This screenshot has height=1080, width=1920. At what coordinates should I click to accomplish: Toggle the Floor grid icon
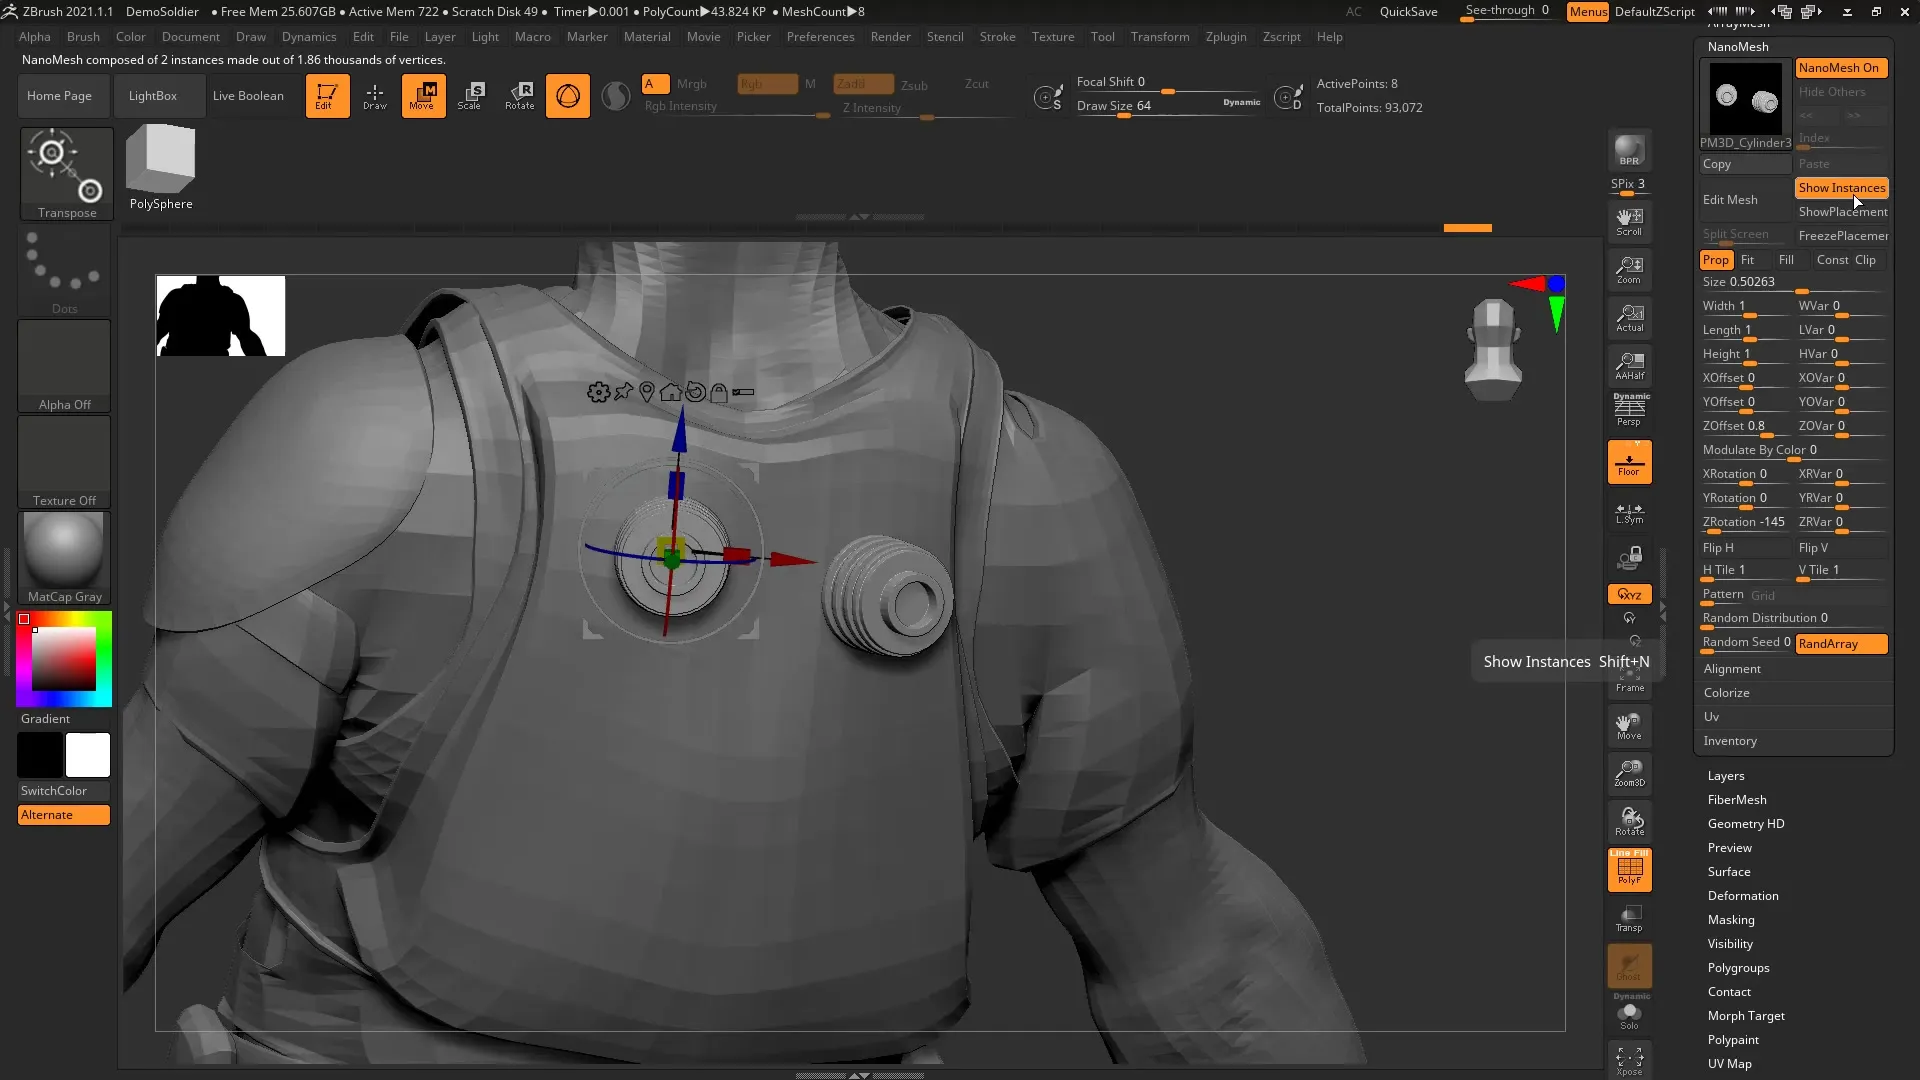coord(1629,462)
